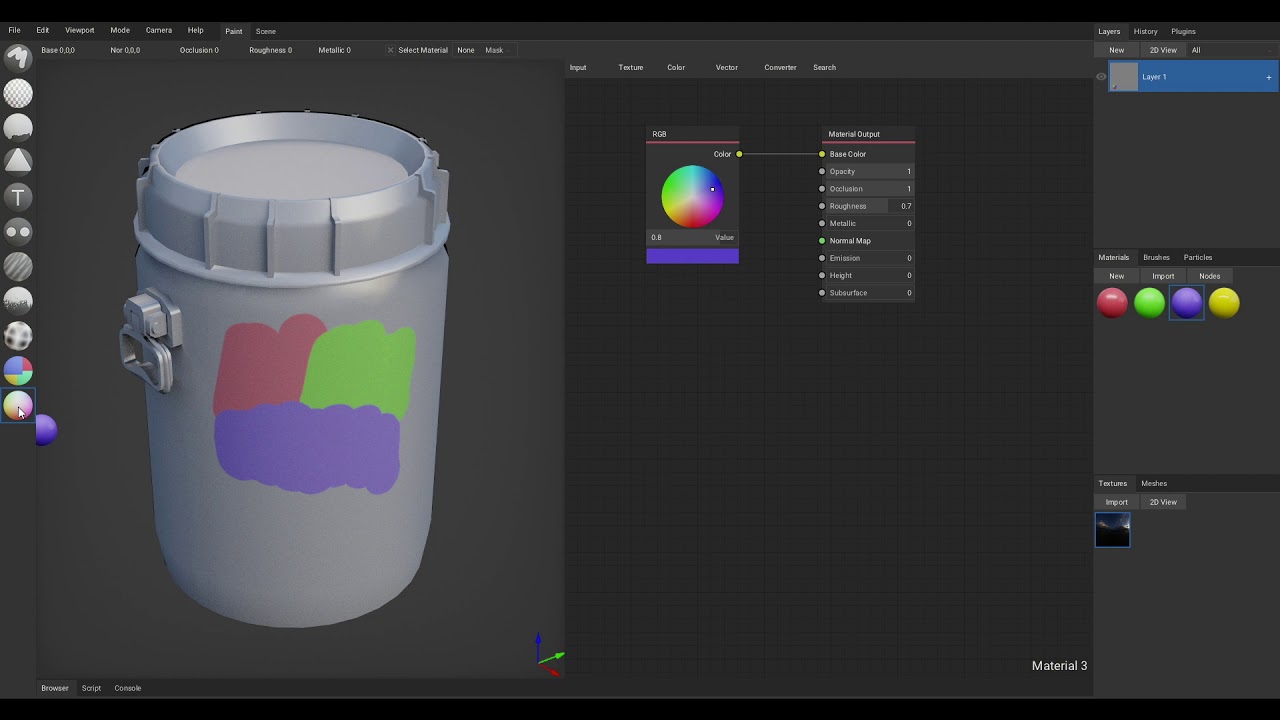Select the Clone tool with two dots
Screen dimensions: 1280x720
point(18,231)
